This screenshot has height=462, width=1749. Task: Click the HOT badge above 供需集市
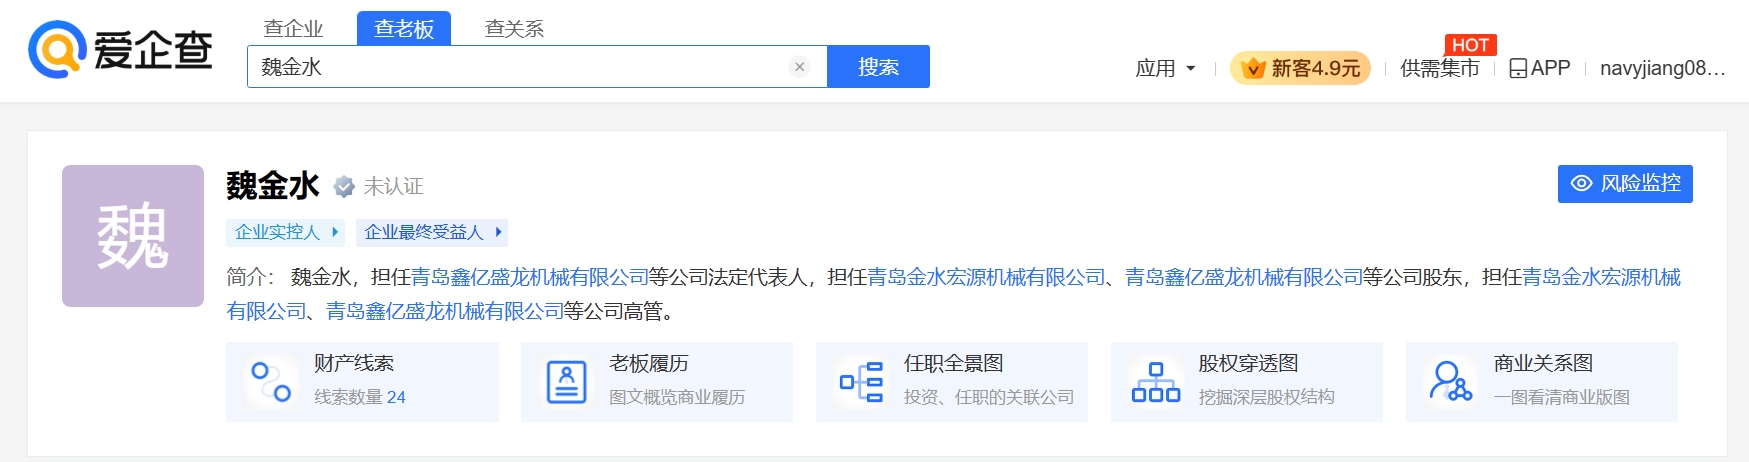tap(1470, 45)
